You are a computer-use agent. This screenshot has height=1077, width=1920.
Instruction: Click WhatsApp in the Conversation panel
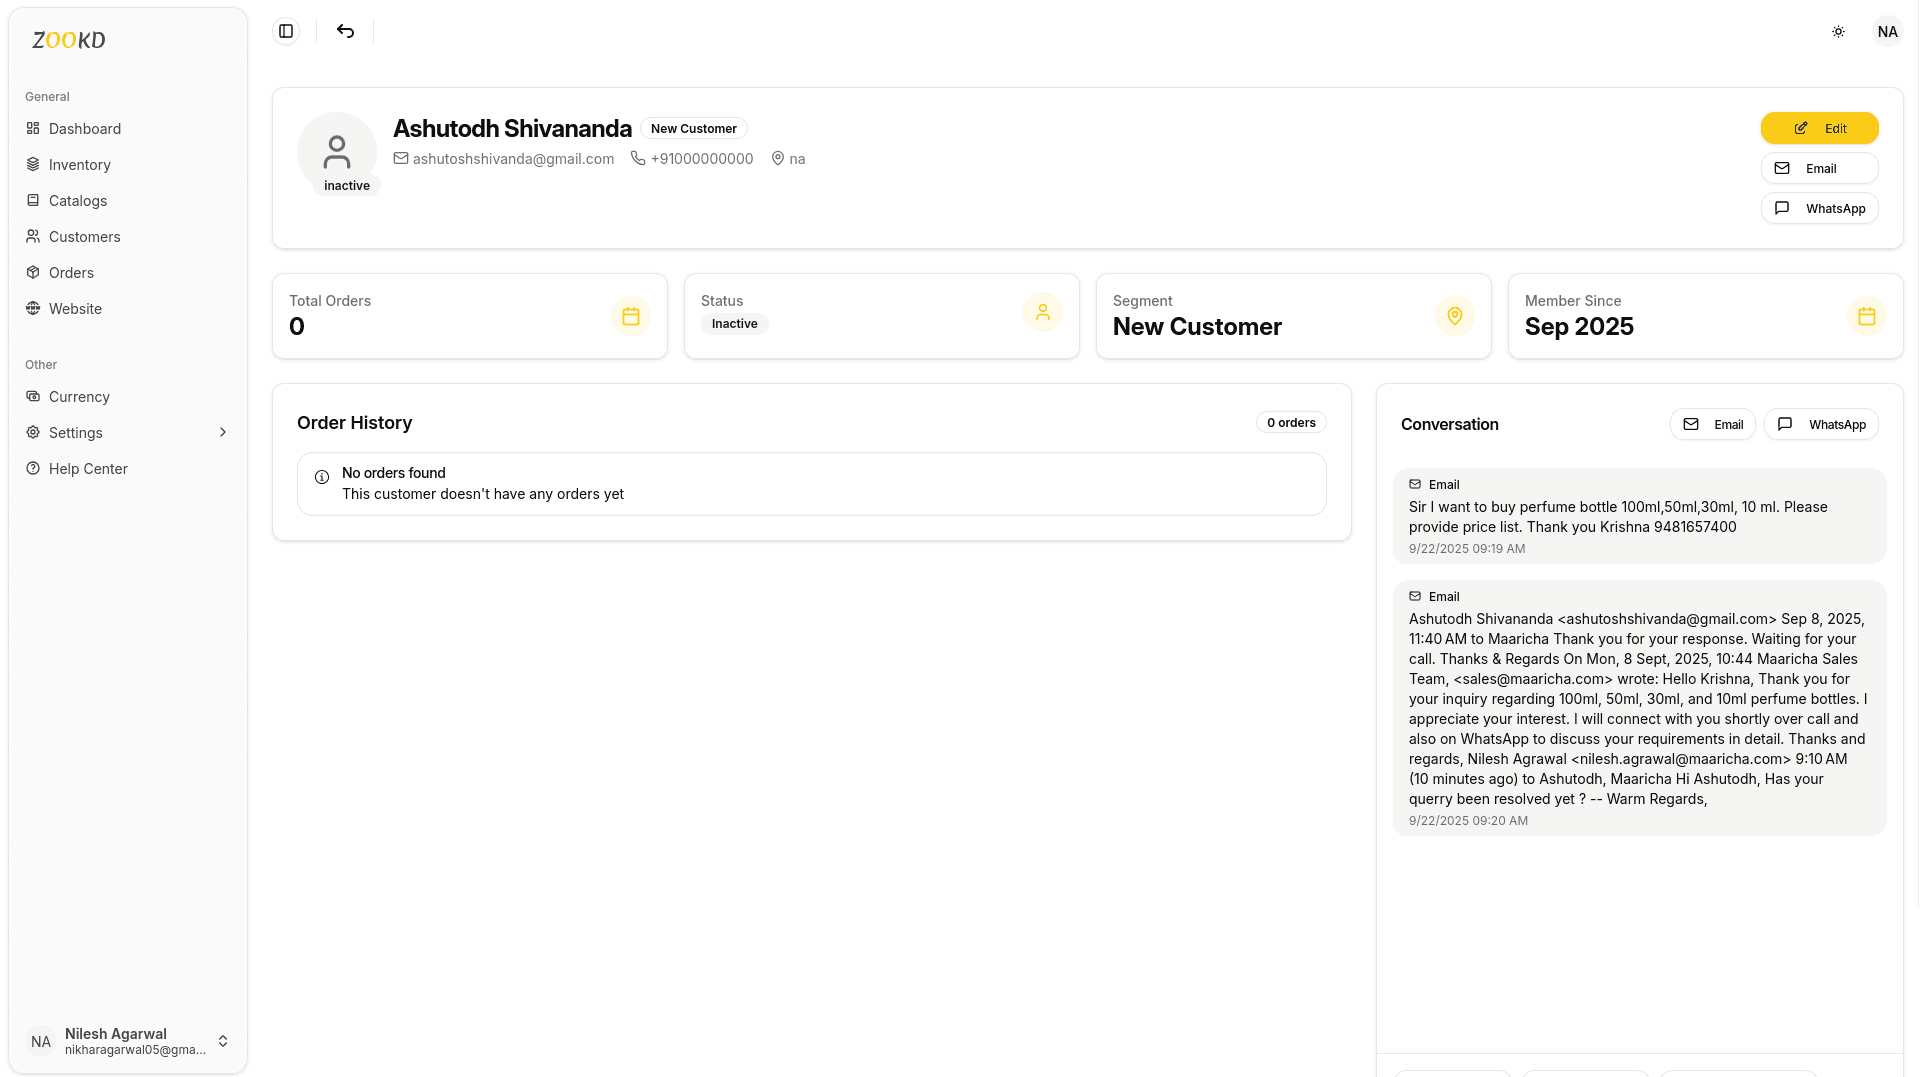[x=1821, y=424]
